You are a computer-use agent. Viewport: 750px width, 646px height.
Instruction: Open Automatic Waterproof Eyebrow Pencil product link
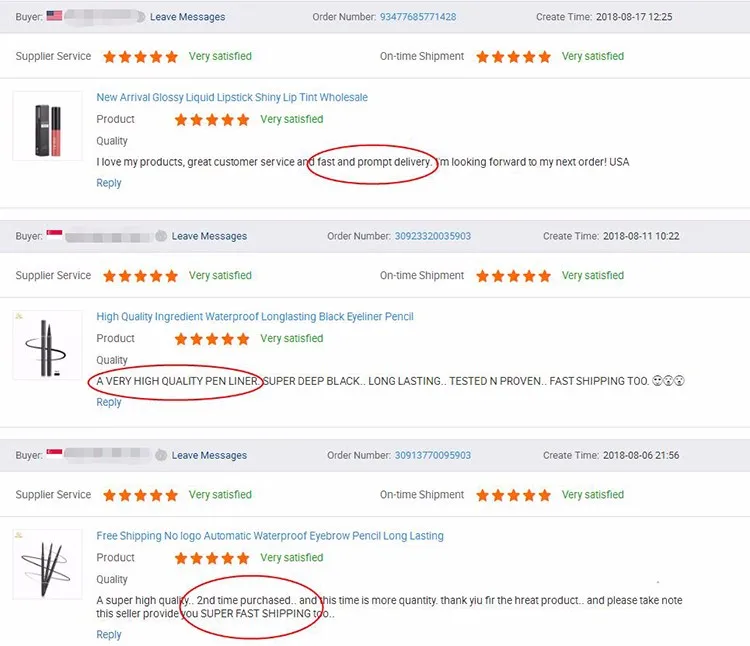click(x=270, y=536)
